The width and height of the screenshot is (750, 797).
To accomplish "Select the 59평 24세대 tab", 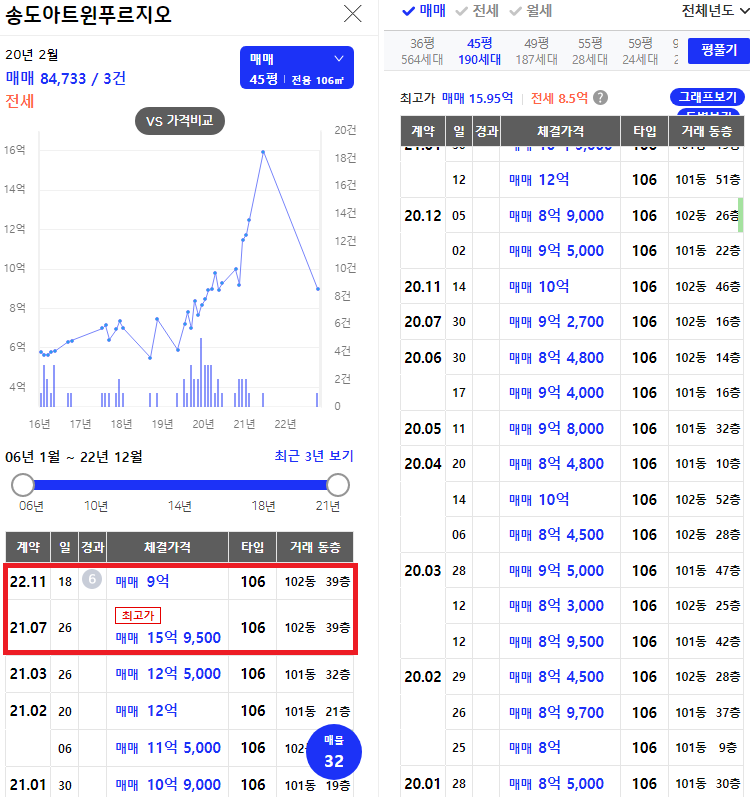I will pos(640,51).
